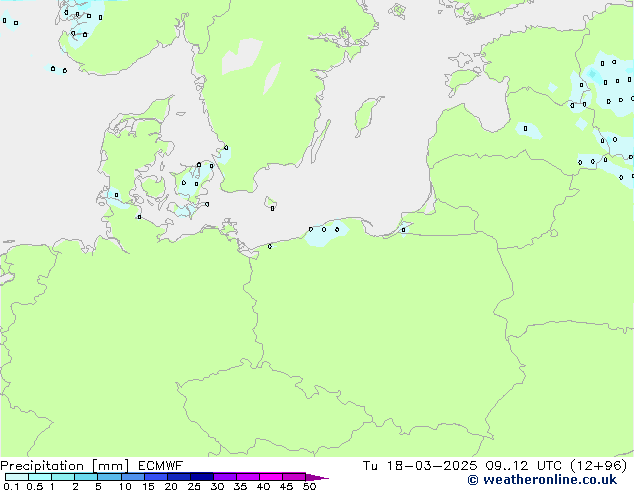
Task: Click the legend value '10'
Action: click(x=125, y=486)
